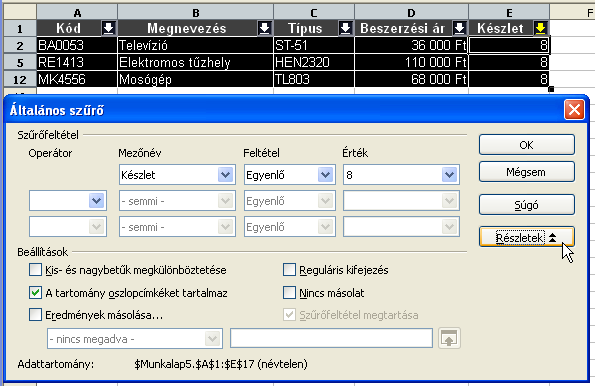The width and height of the screenshot is (595, 386).
Task: Close the Általános szűrő dialog
Action: click(x=574, y=110)
